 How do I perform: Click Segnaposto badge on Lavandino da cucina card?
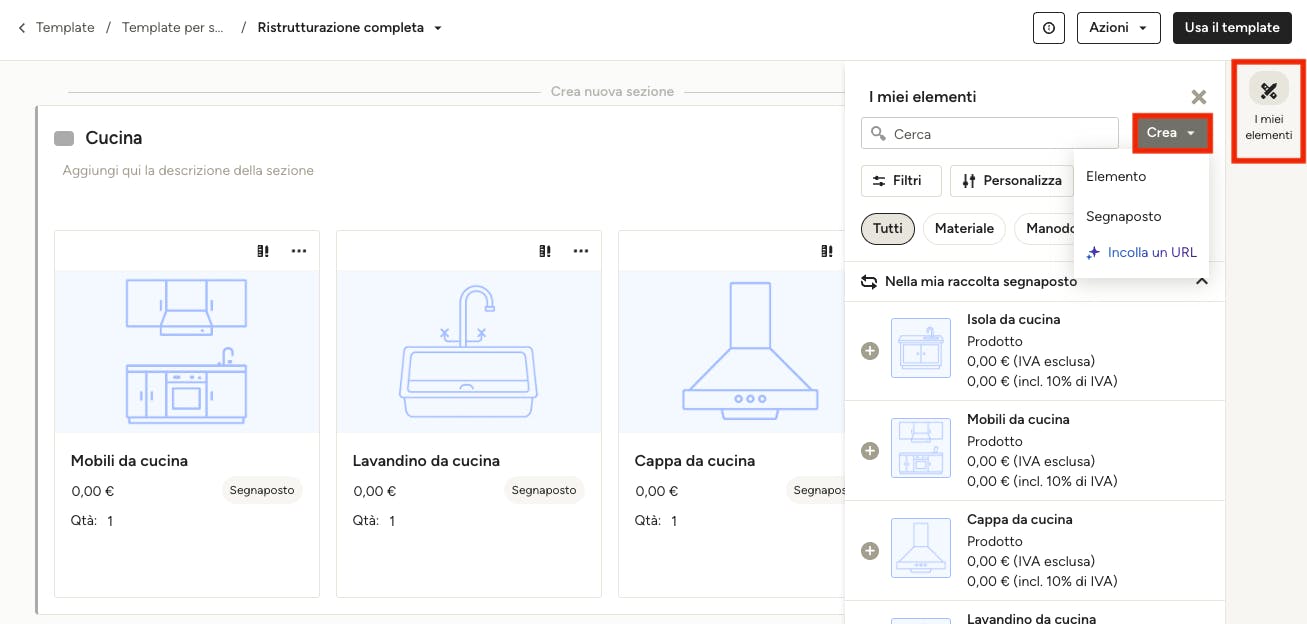pyautogui.click(x=544, y=490)
